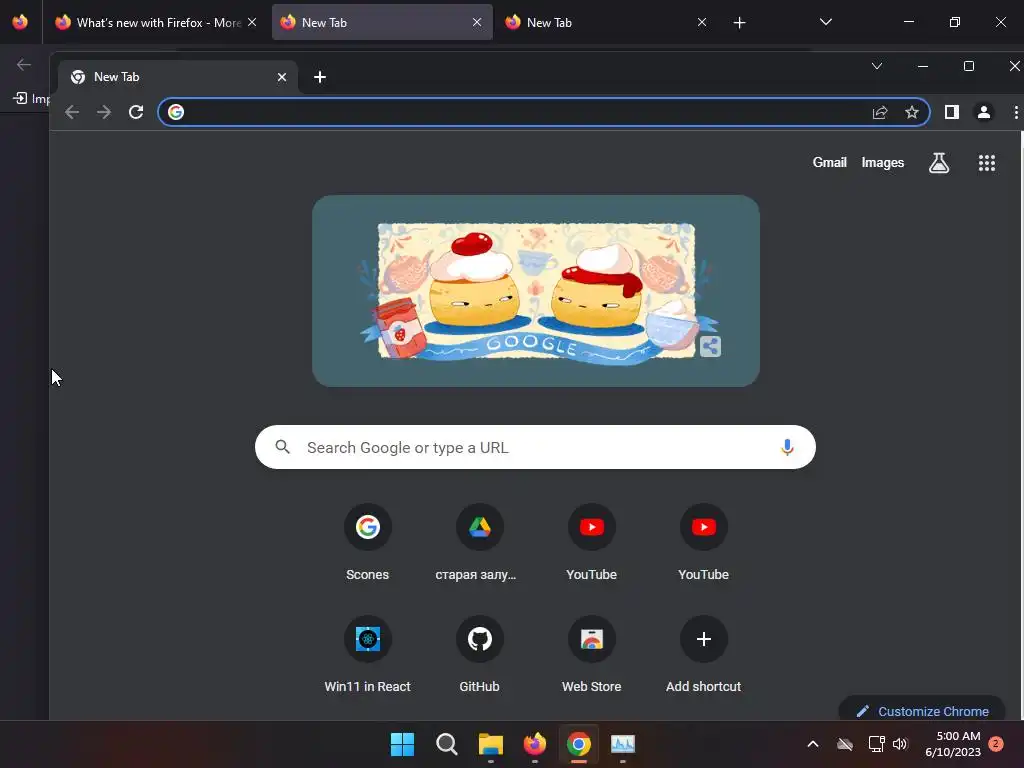Click the Chrome taskbar icon

click(x=579, y=744)
